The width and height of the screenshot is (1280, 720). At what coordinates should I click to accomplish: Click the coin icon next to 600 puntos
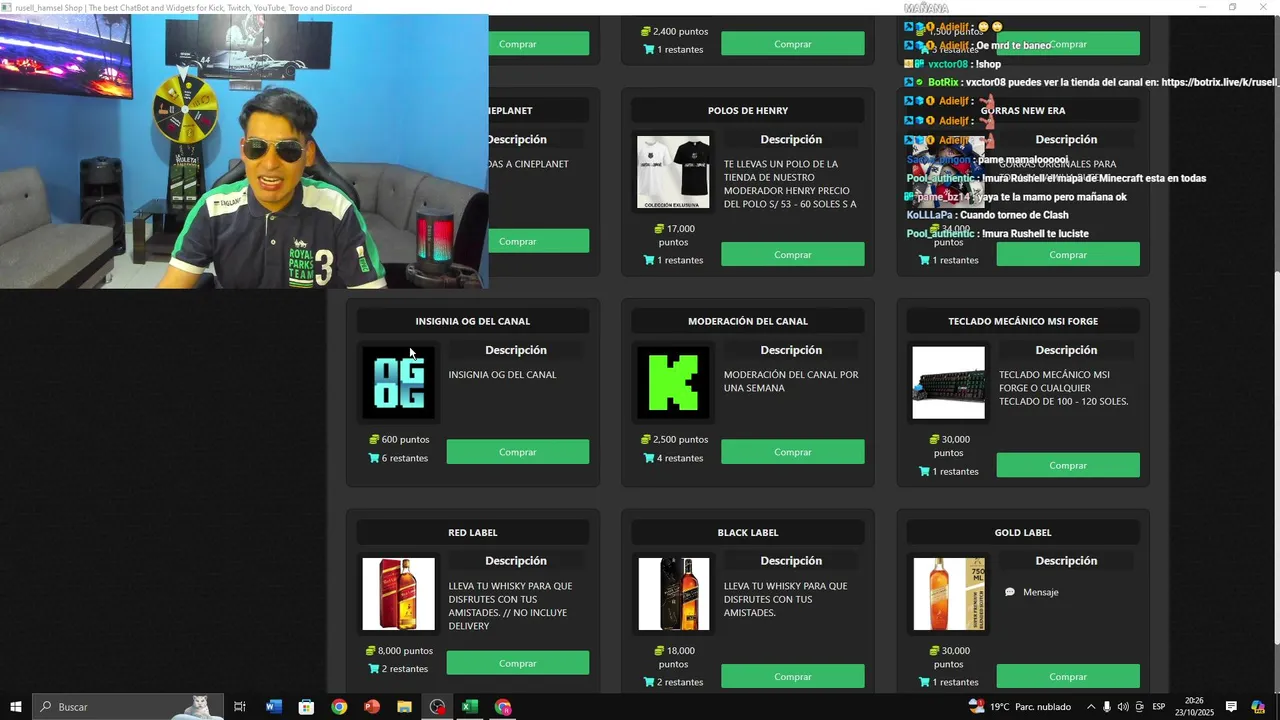[374, 439]
